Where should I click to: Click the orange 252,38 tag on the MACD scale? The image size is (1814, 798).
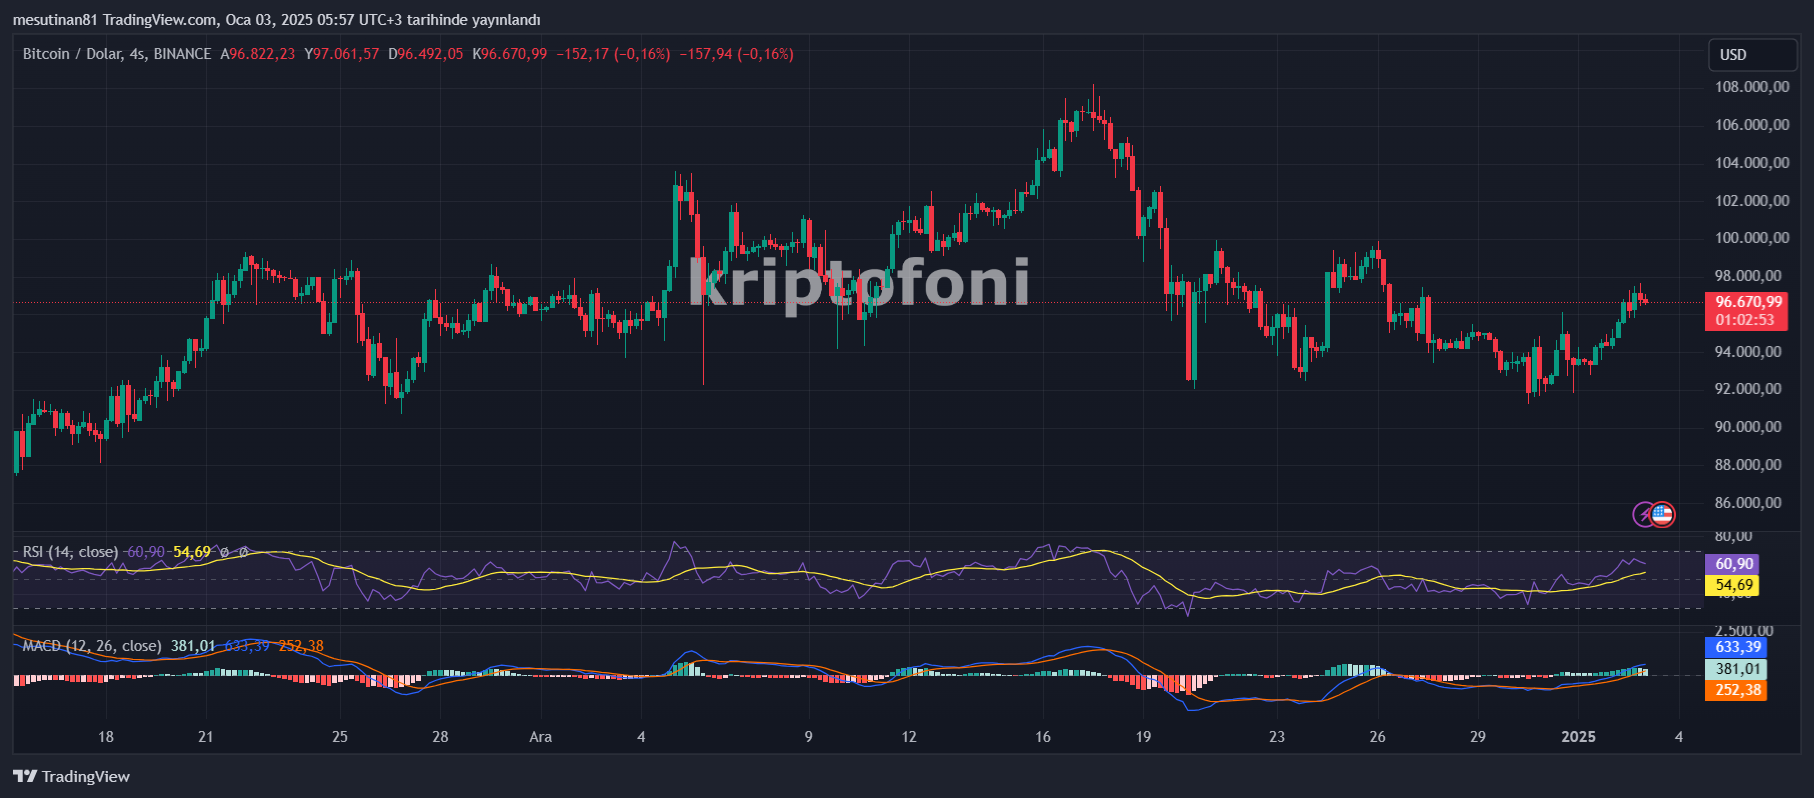[1737, 690]
